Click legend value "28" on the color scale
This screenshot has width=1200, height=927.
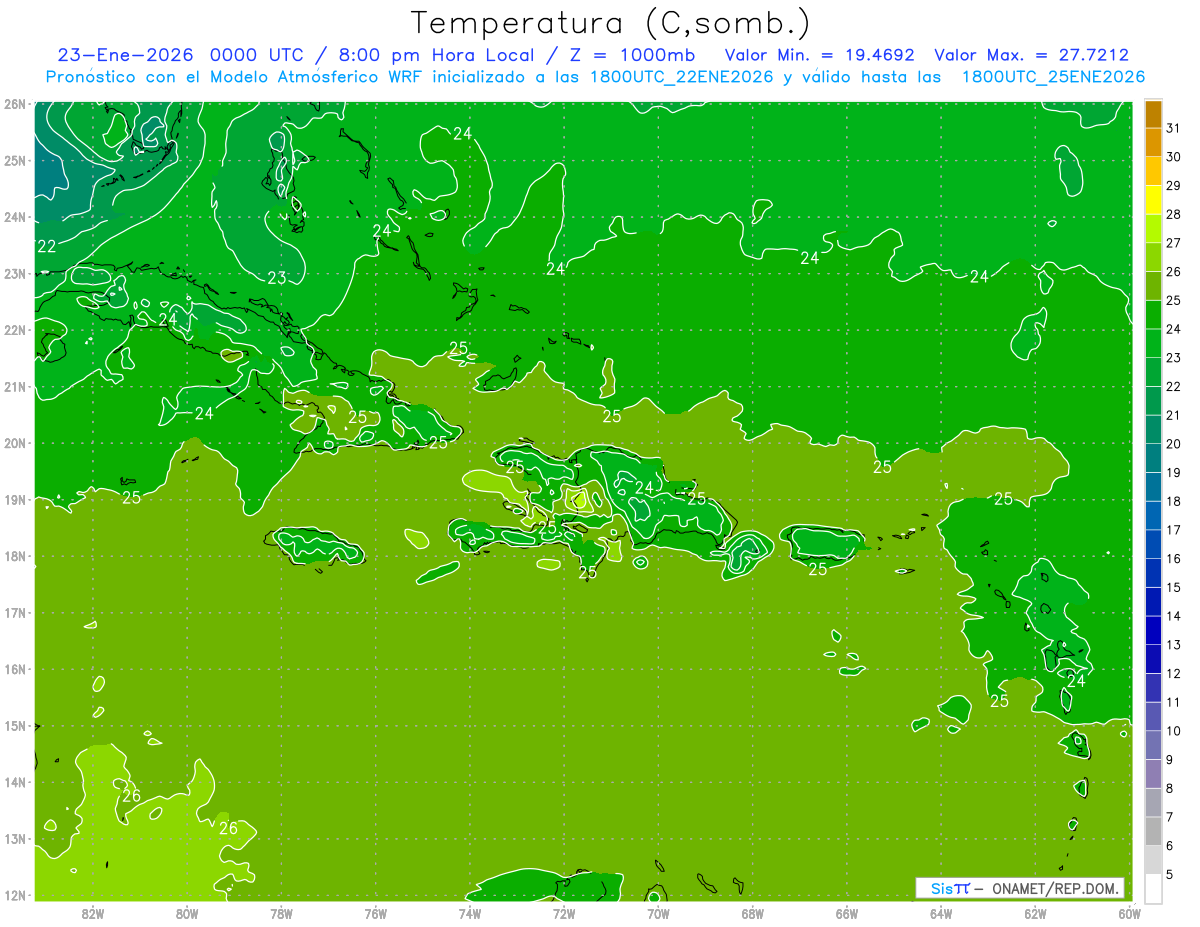pyautogui.click(x=1174, y=214)
